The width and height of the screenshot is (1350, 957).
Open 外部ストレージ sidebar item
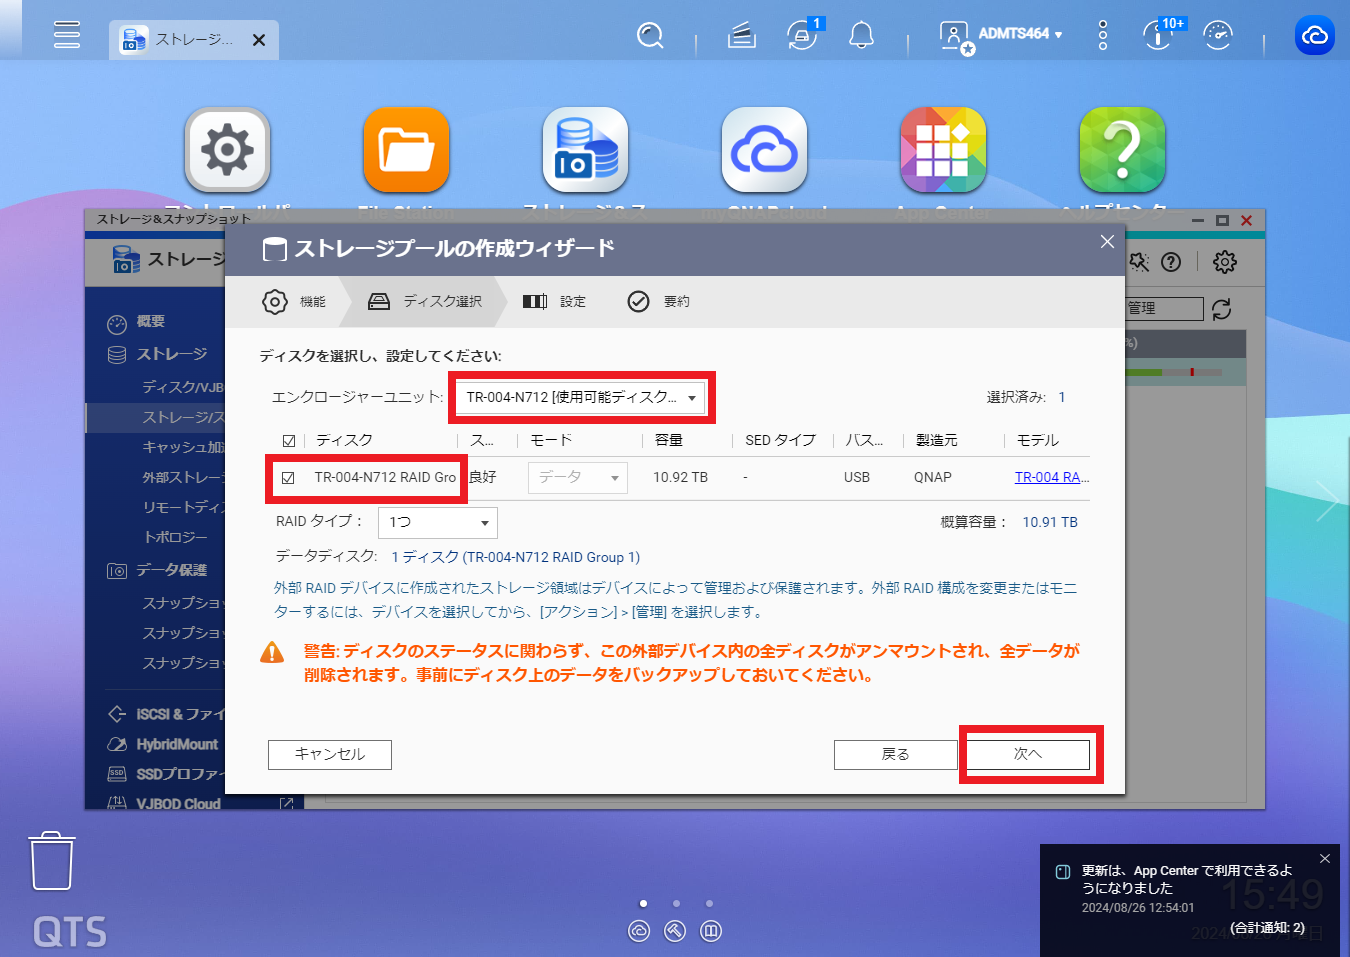(183, 477)
